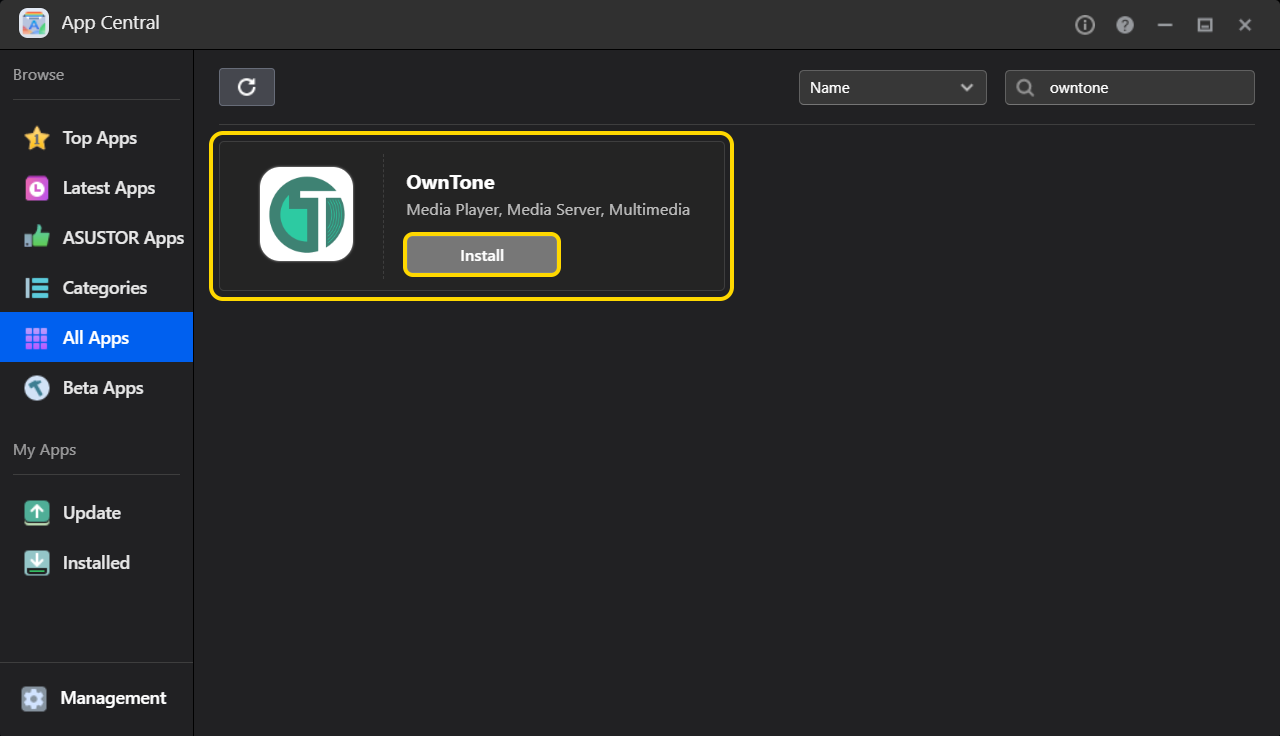Show Installed apps list
Screen dimensions: 1280x736
pyautogui.click(x=97, y=563)
